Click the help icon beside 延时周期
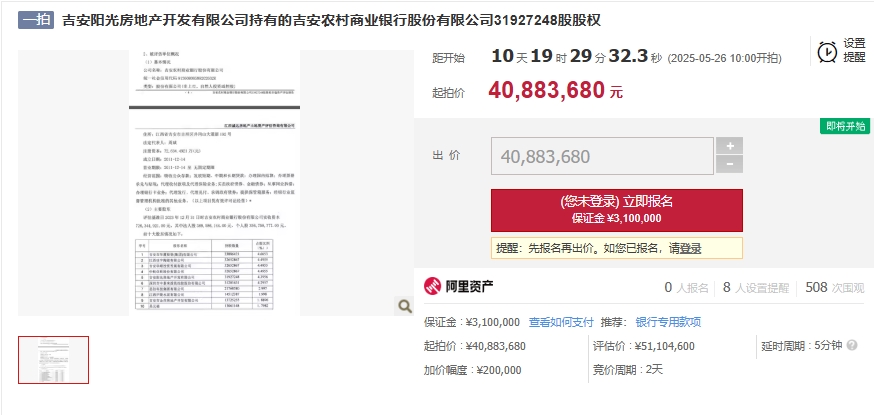 click(x=852, y=346)
